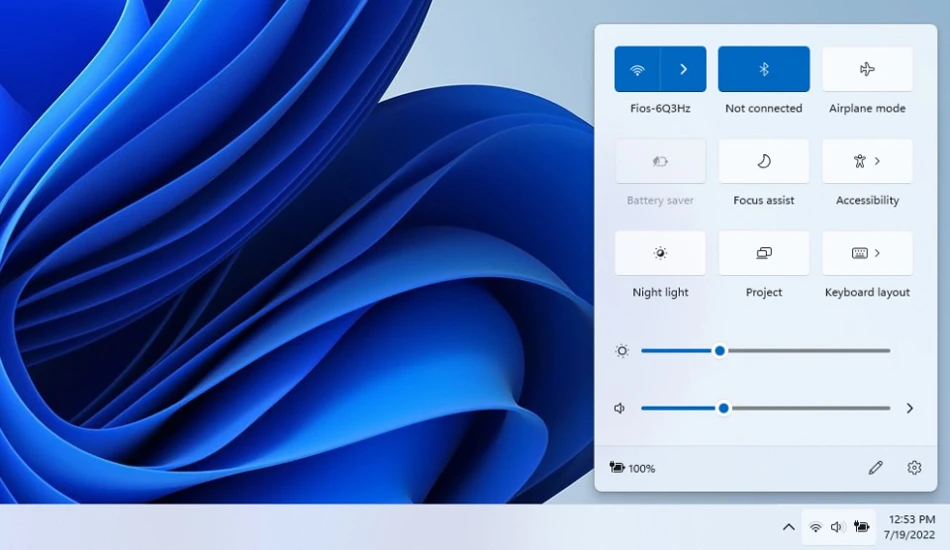Turn on Night light
The image size is (950, 550).
pos(660,253)
